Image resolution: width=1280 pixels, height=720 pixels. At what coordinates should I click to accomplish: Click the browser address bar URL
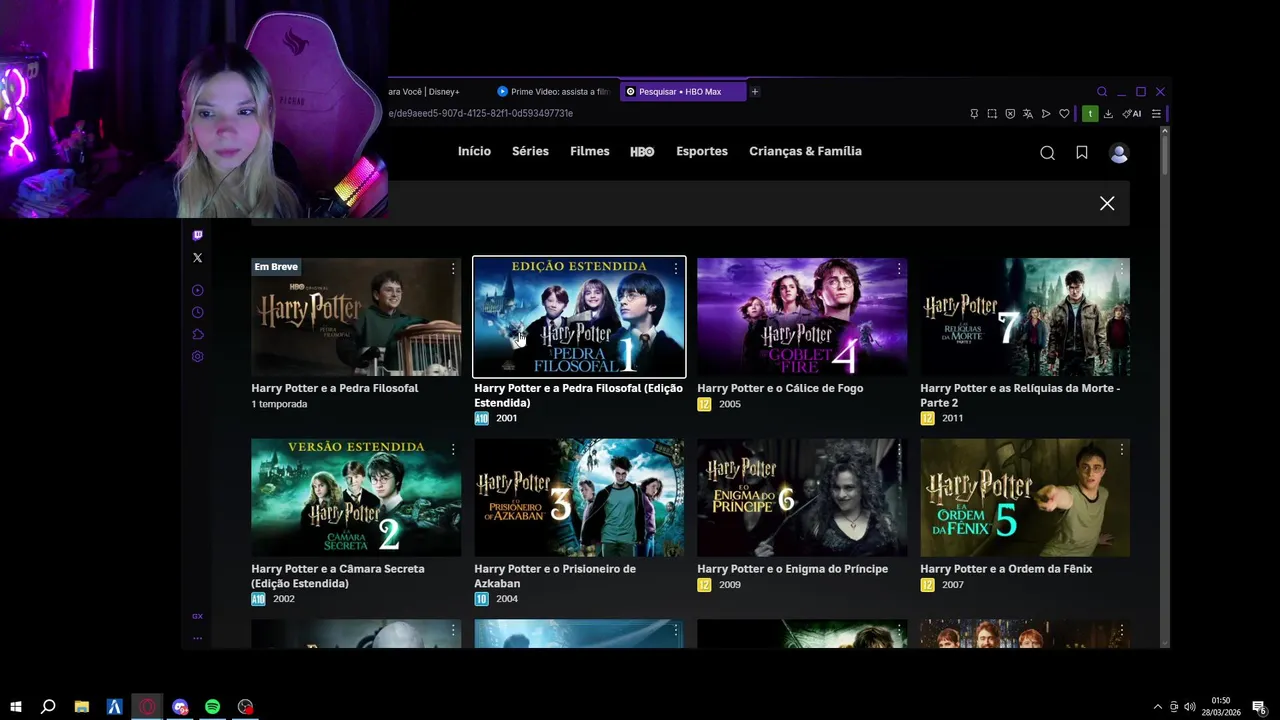tap(481, 114)
